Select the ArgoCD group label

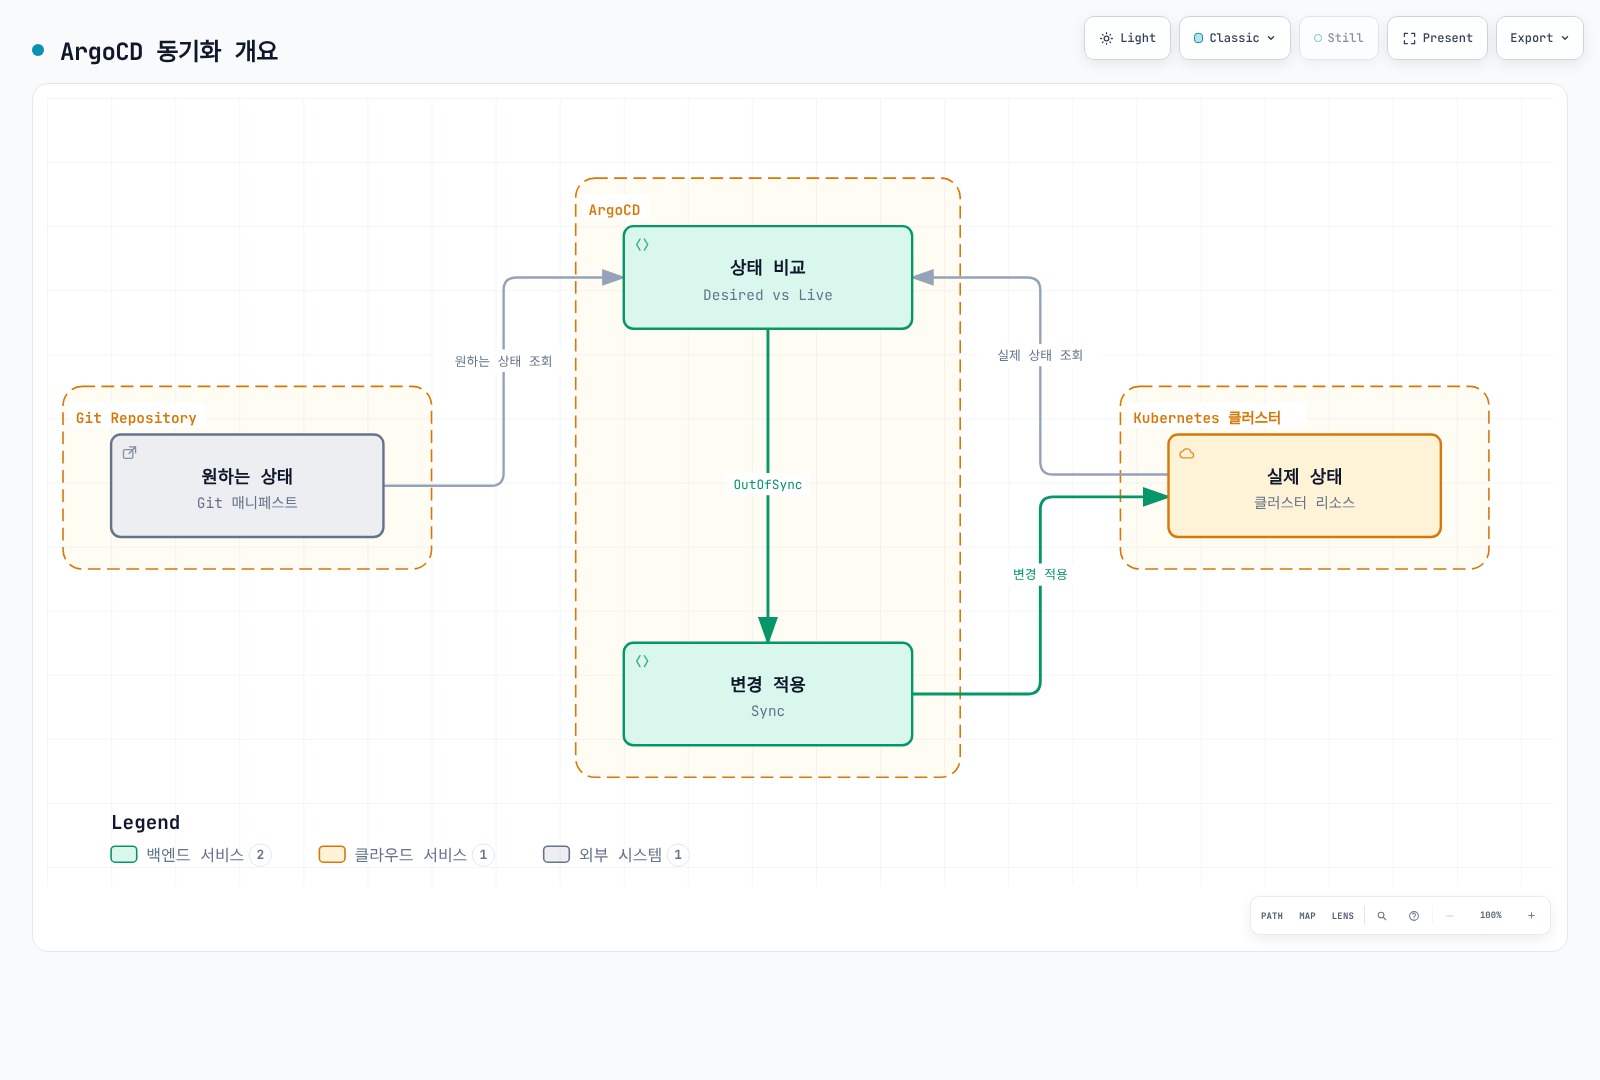[x=614, y=210]
